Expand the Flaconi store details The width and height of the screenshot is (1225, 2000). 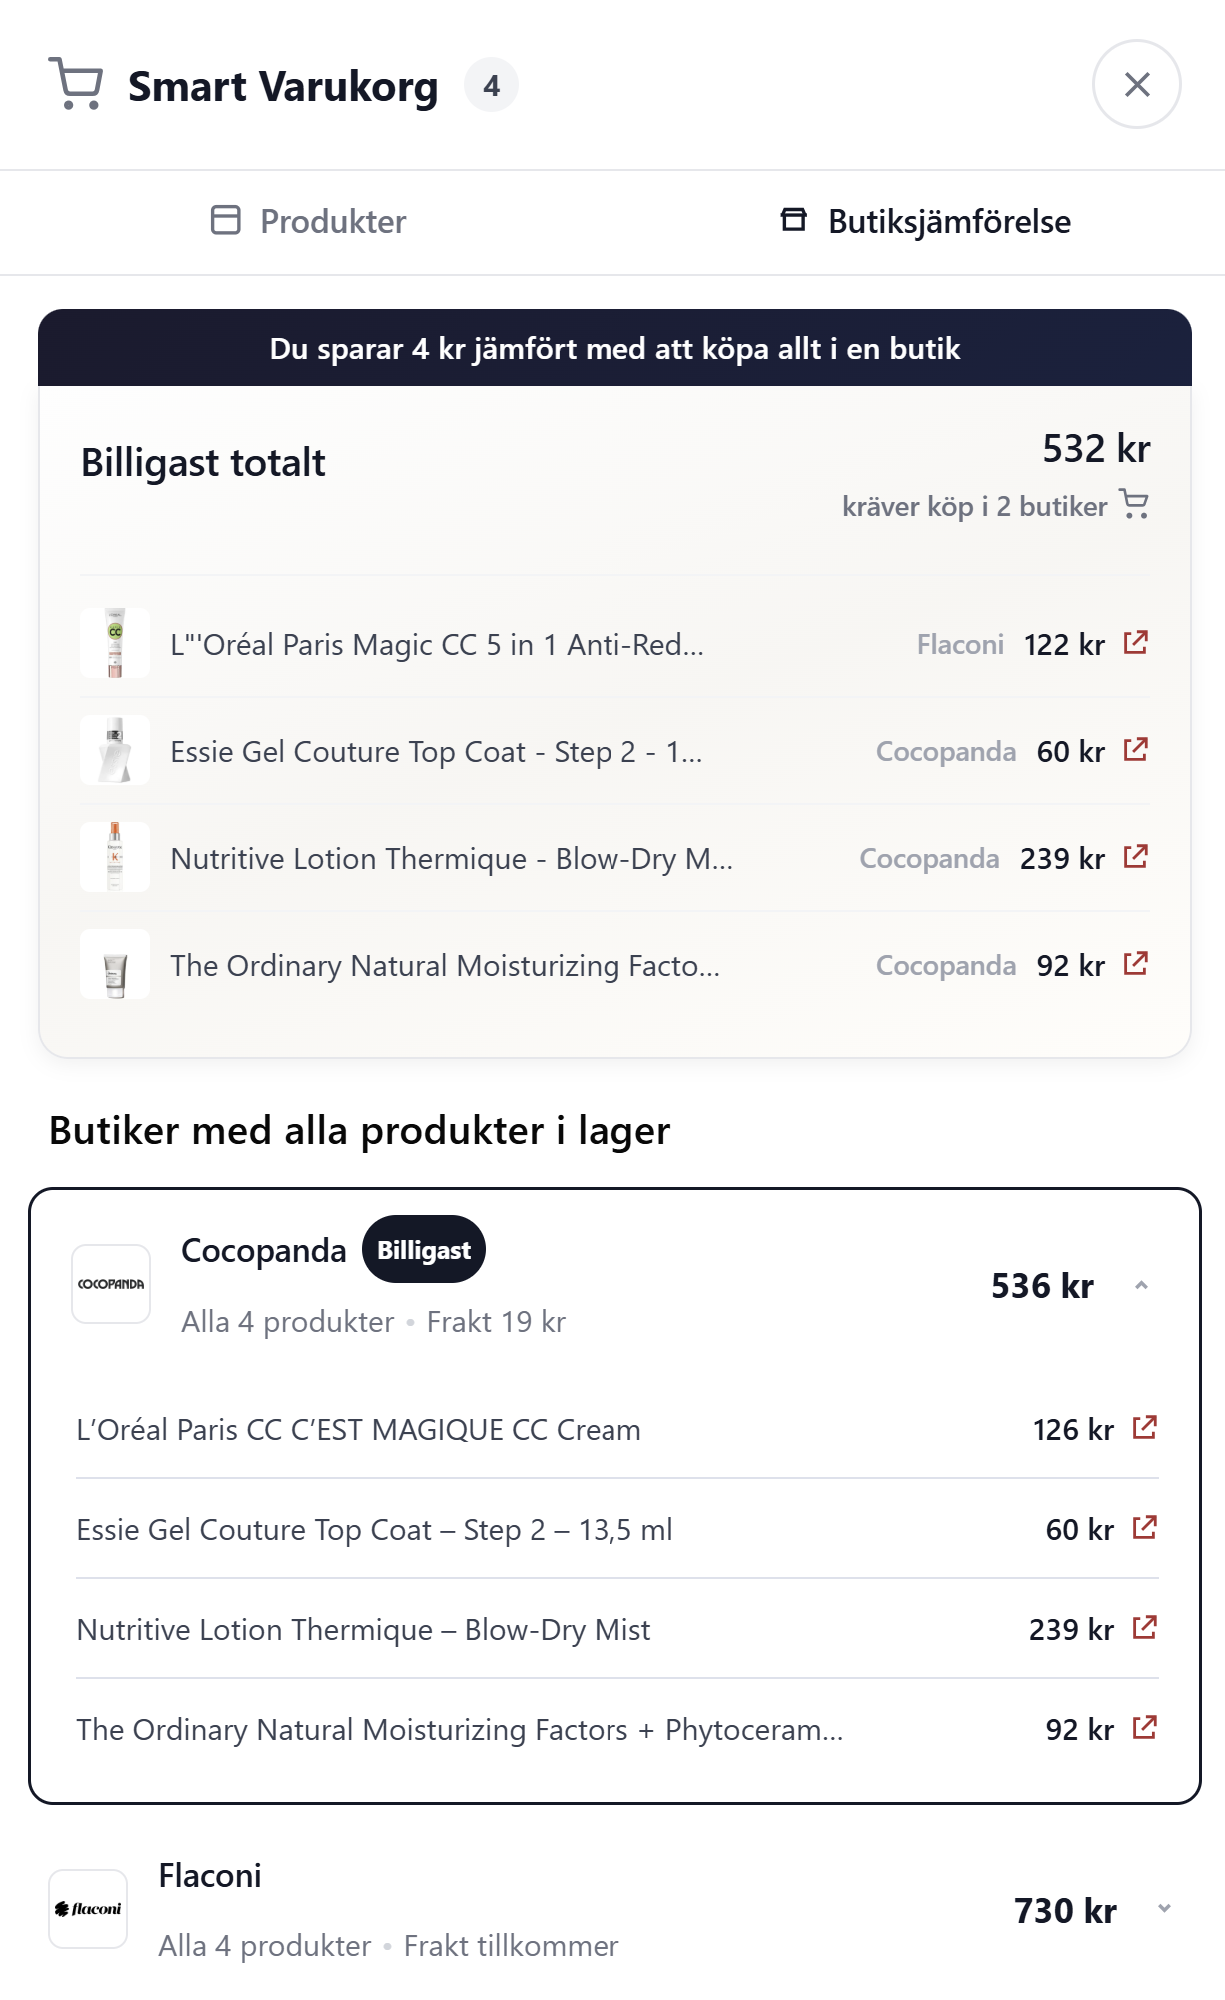coord(1164,1909)
